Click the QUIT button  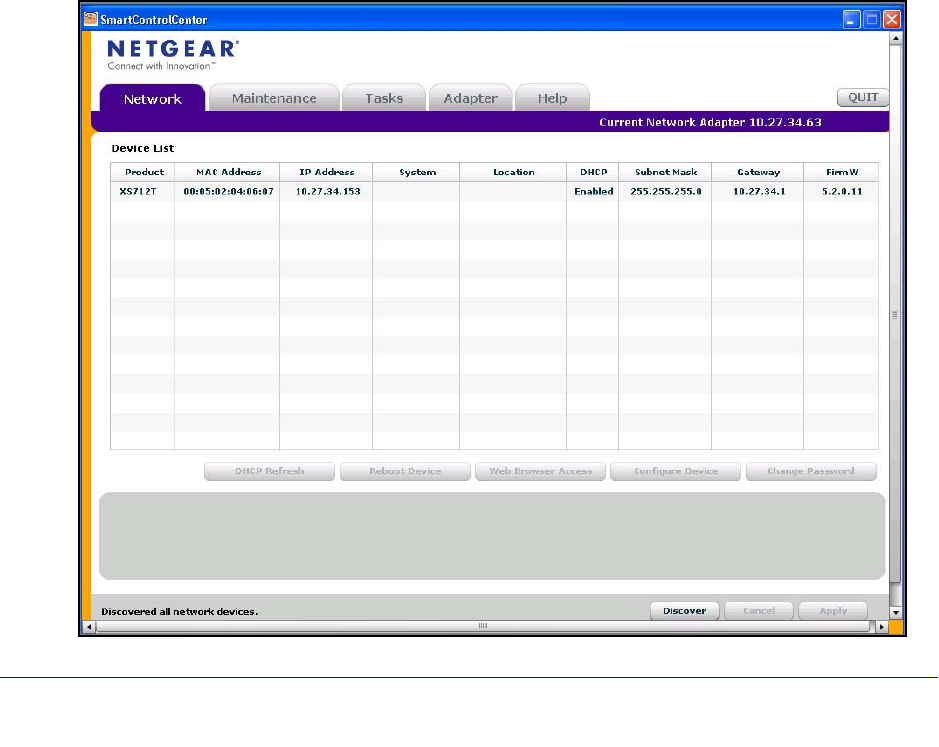pyautogui.click(x=862, y=97)
